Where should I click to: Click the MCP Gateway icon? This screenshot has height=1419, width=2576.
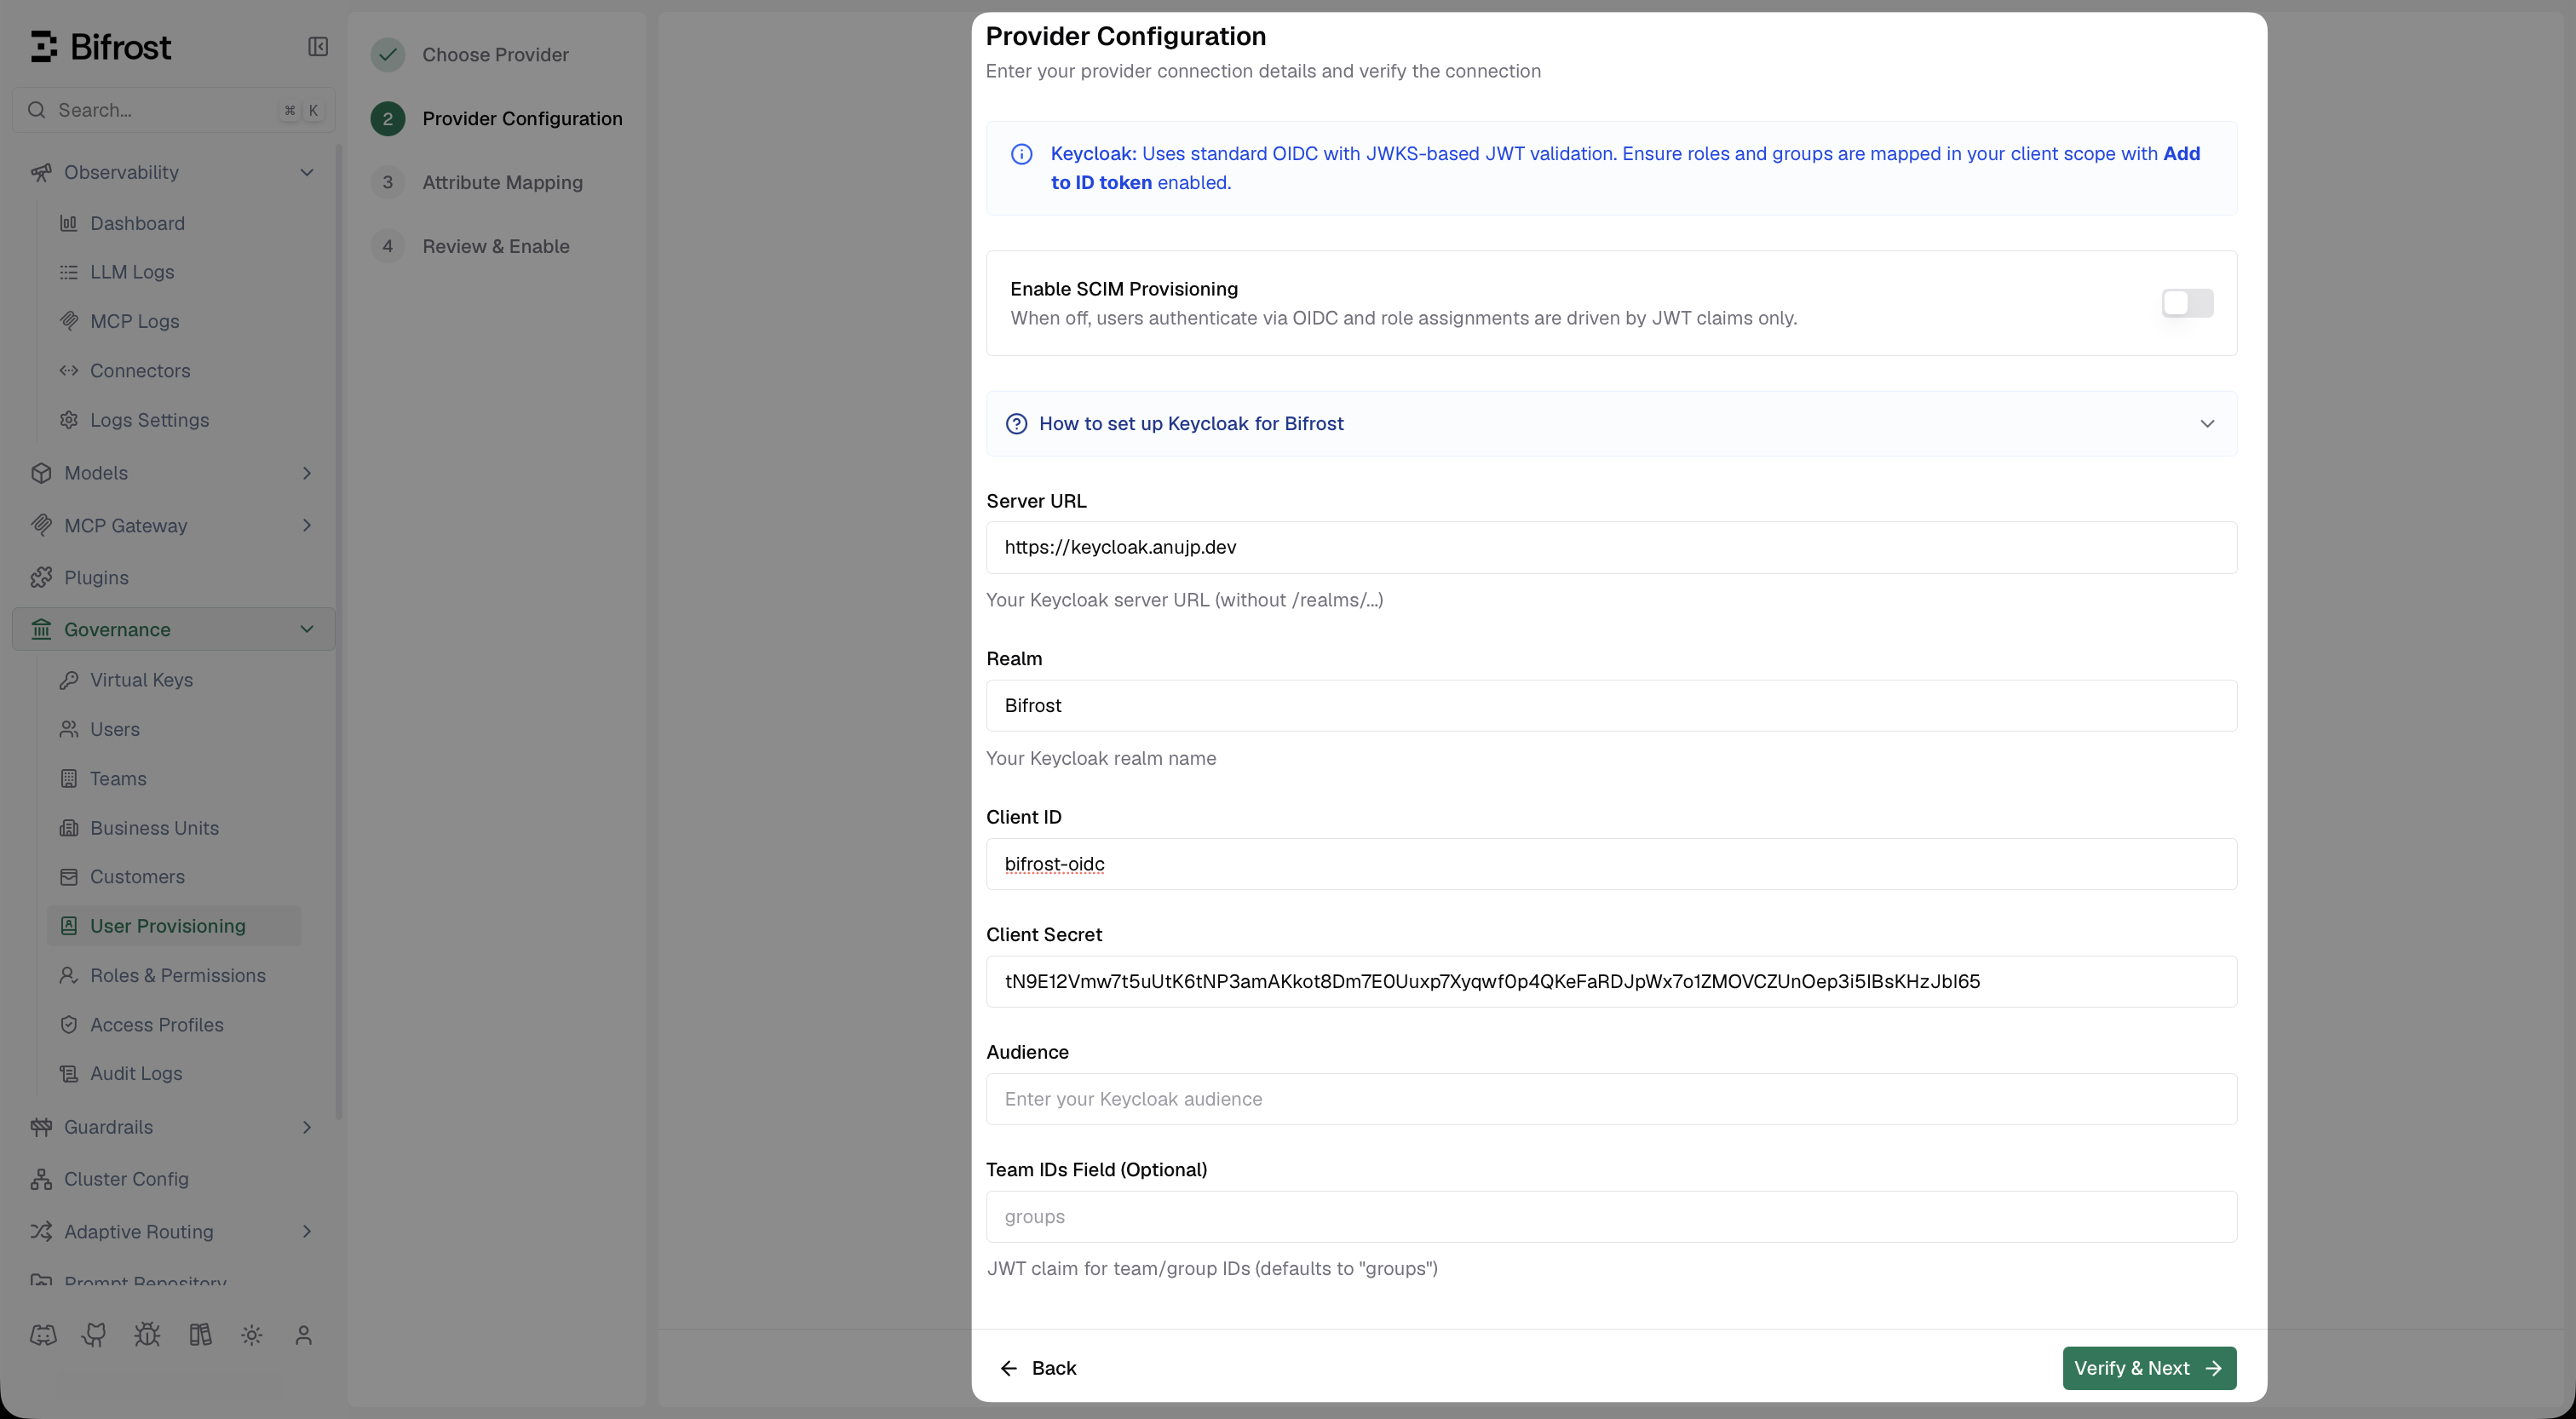click(41, 525)
